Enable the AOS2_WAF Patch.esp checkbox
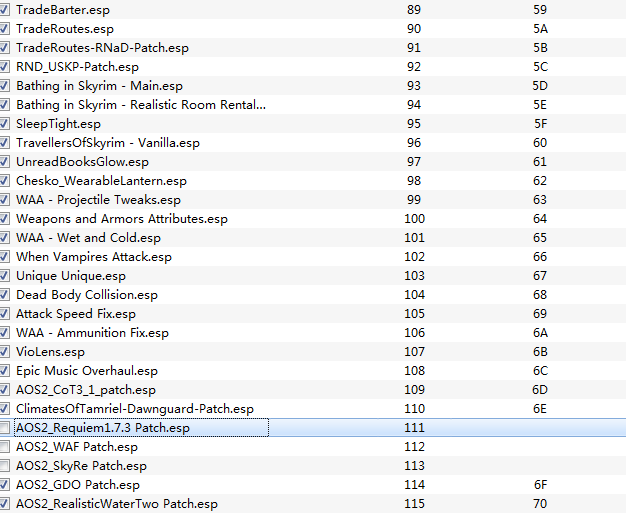The image size is (626, 516). click(4, 447)
